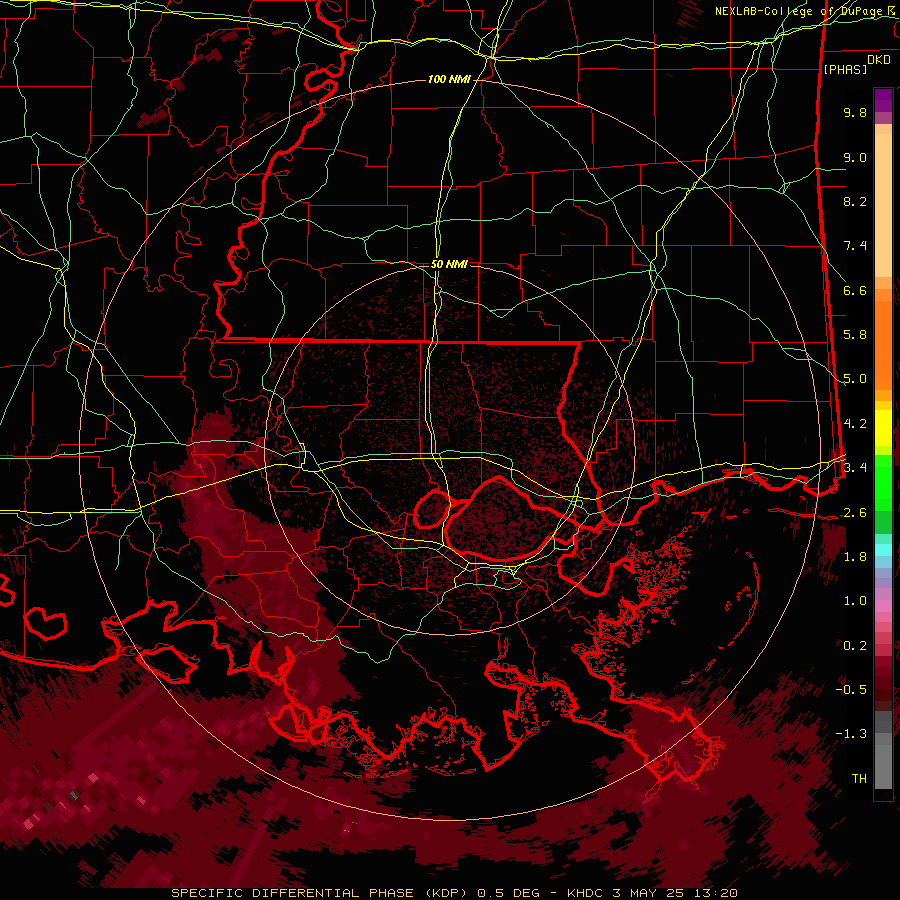Click the cyan segment of the color bar
The image size is (900, 900).
883,549
